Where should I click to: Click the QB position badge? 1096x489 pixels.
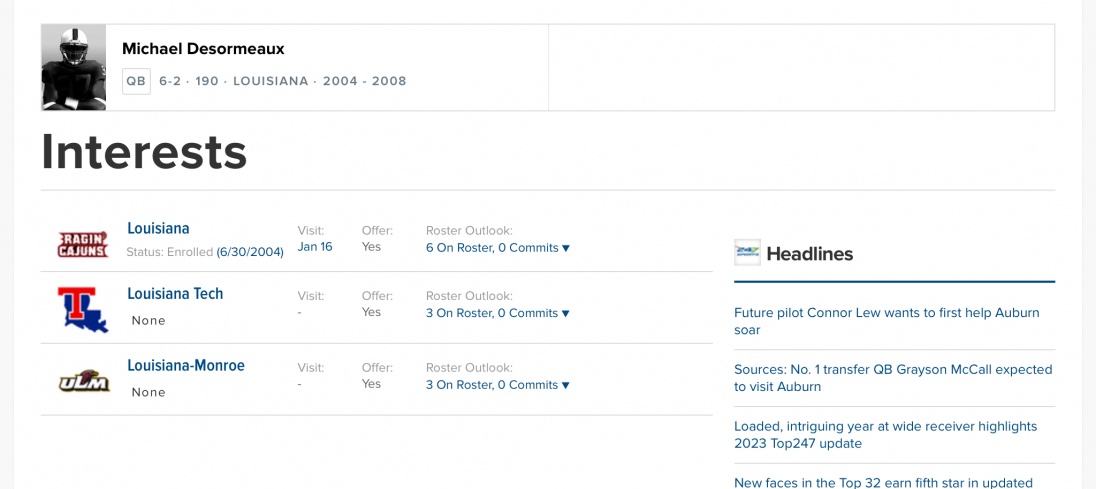(136, 81)
